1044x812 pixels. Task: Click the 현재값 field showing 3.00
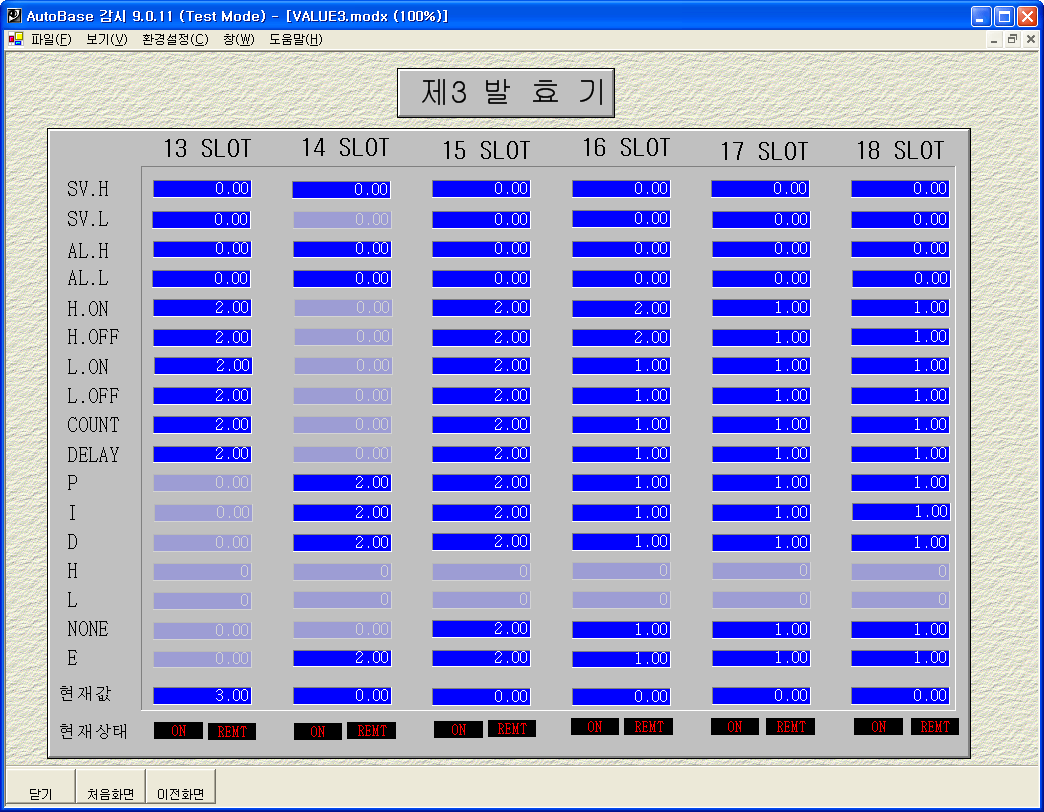tap(202, 696)
